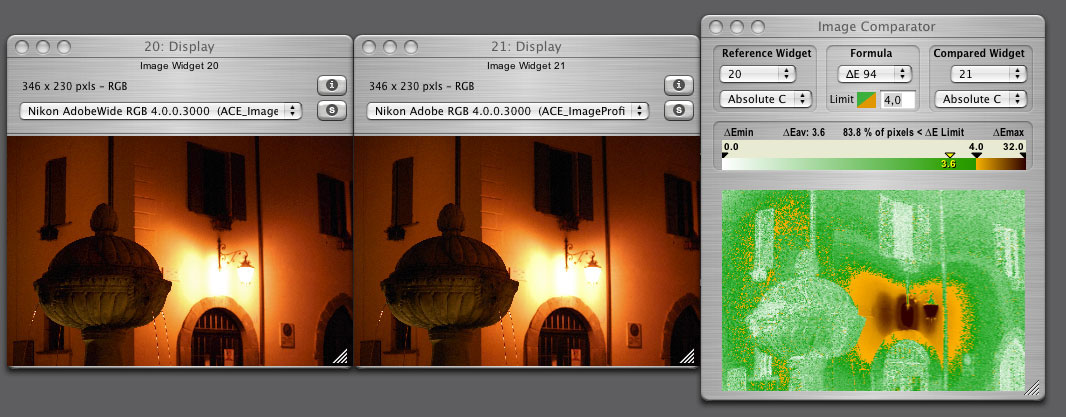Screen dimensions: 1066x417
Task: Click the 20: Display photo of the fountain
Action: tap(179, 250)
